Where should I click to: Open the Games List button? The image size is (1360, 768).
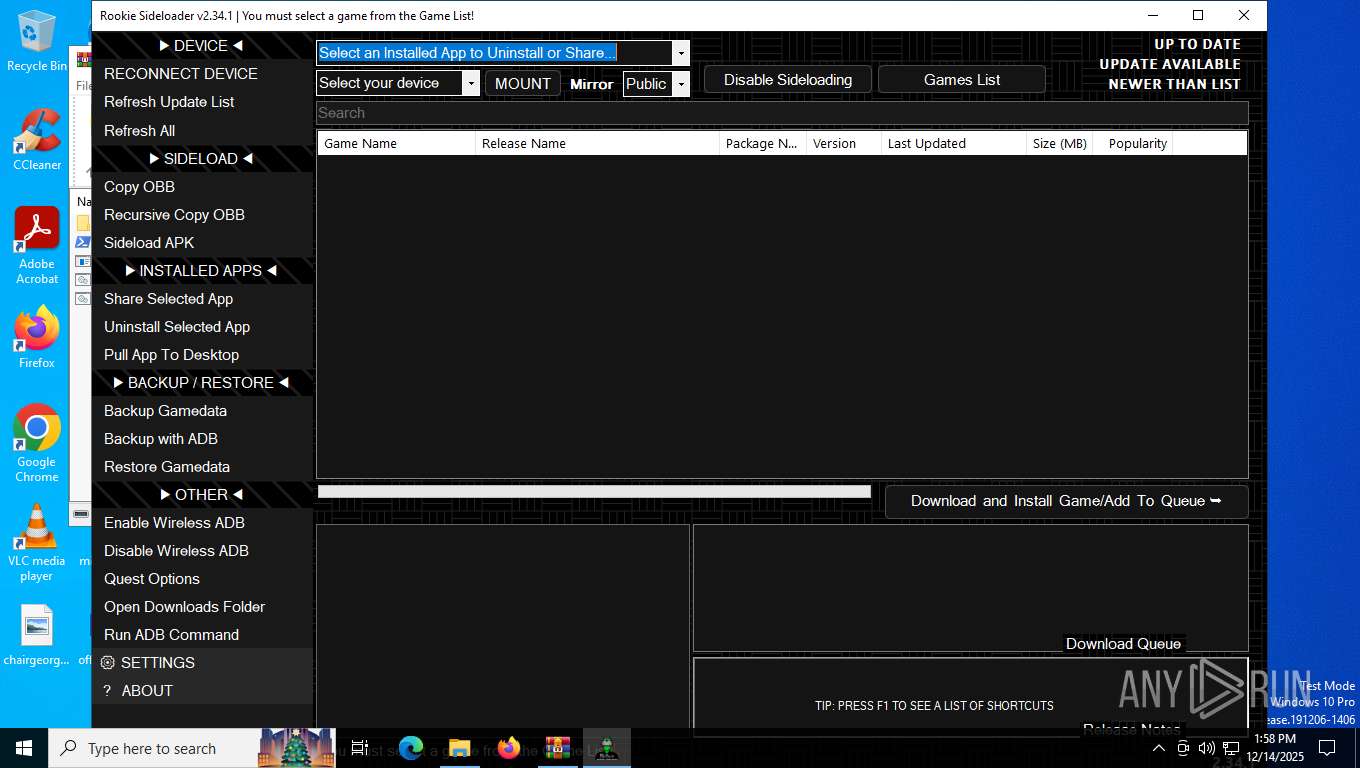pos(962,80)
